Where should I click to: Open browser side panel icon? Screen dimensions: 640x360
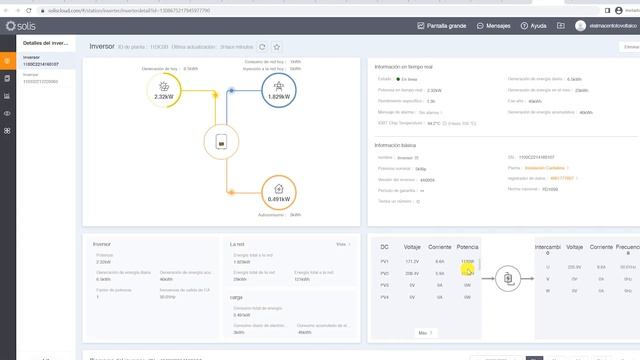click(x=607, y=11)
